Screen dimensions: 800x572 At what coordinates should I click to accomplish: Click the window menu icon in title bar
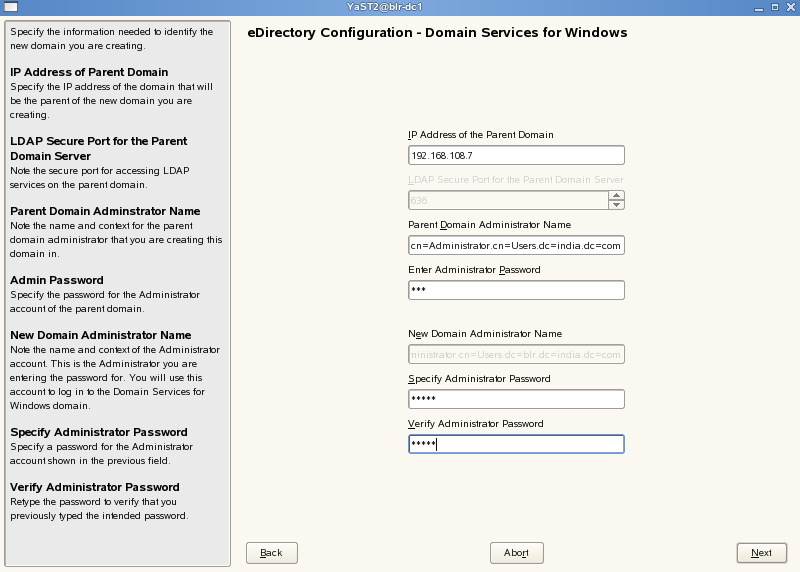[x=8, y=7]
